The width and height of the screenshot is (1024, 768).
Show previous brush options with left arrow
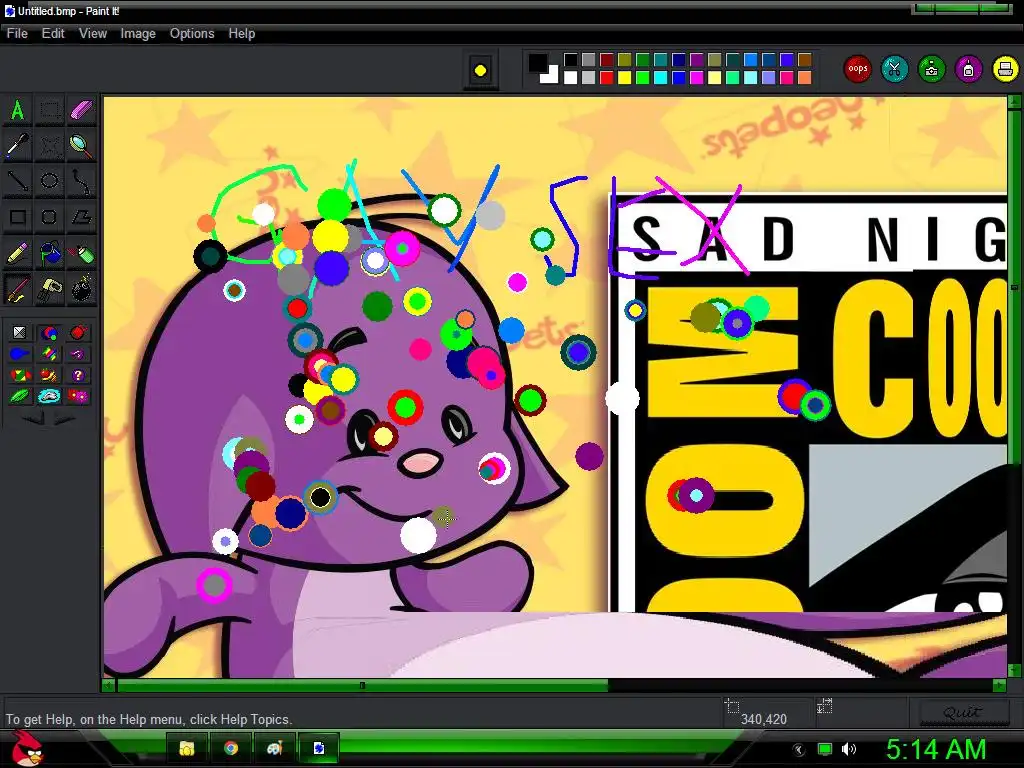click(33, 419)
